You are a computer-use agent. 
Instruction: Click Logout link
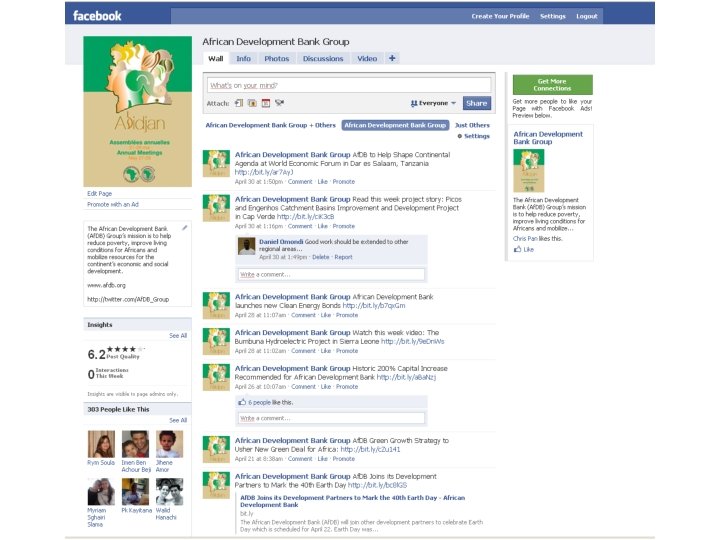(x=586, y=16)
